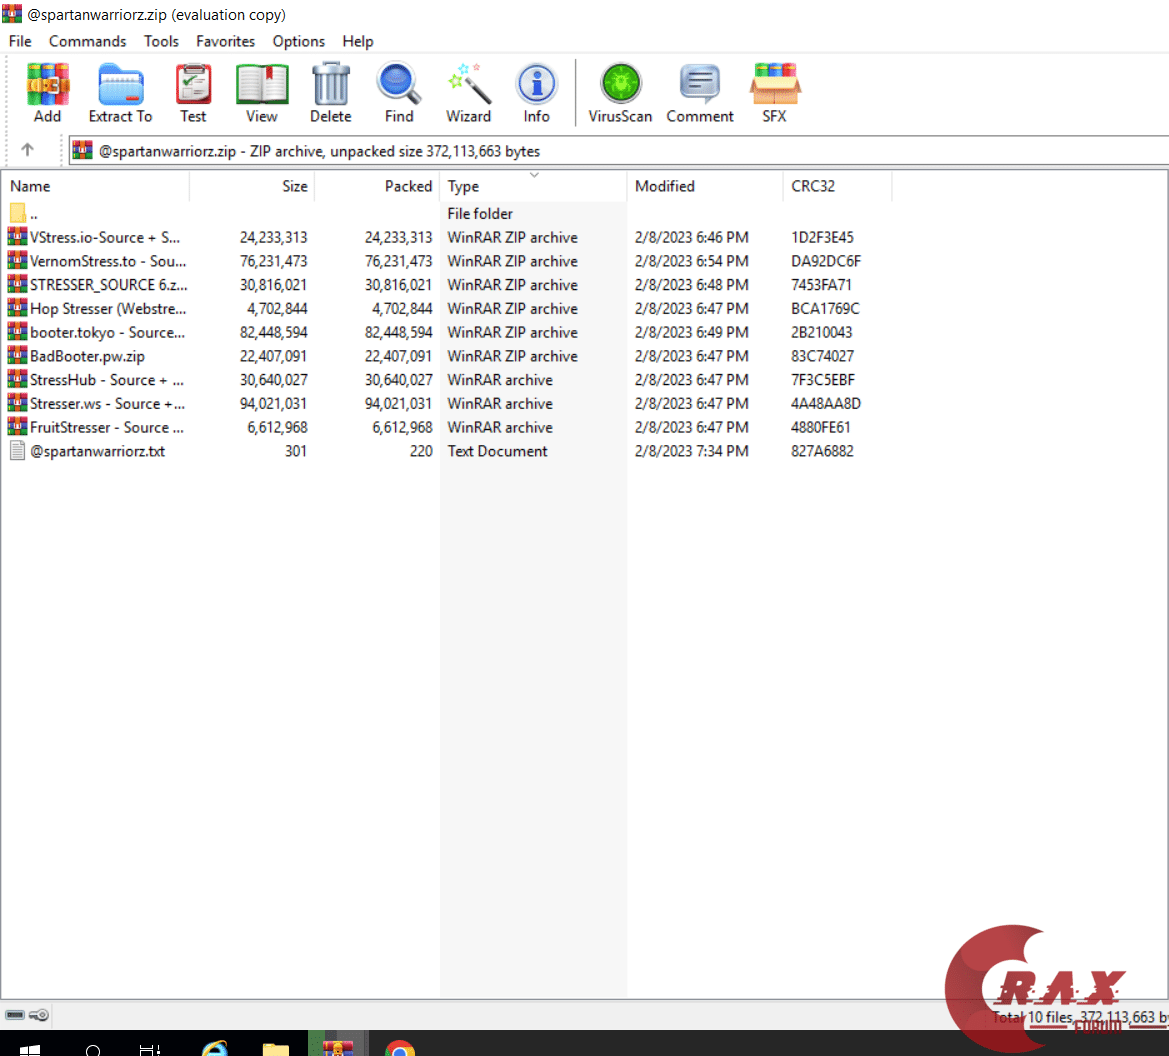Open the Find magnifier tool

pos(399,92)
